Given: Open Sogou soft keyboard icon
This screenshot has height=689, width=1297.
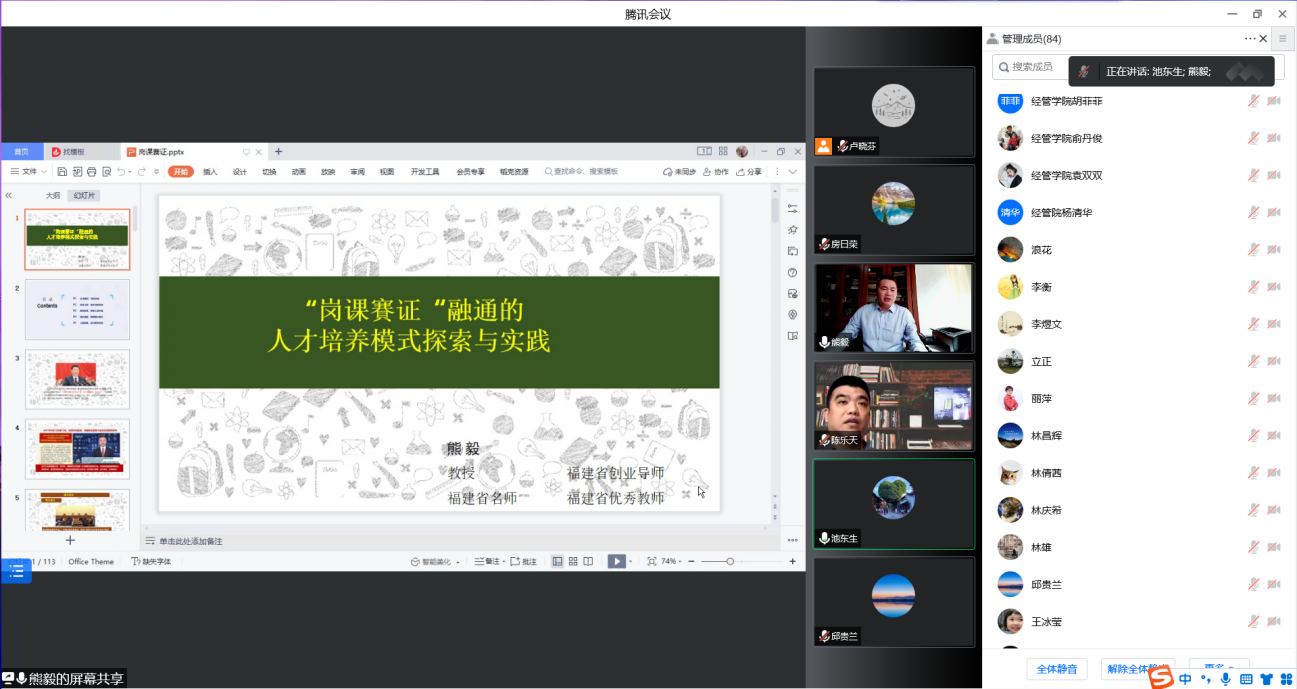Looking at the screenshot, I should (x=1246, y=679).
